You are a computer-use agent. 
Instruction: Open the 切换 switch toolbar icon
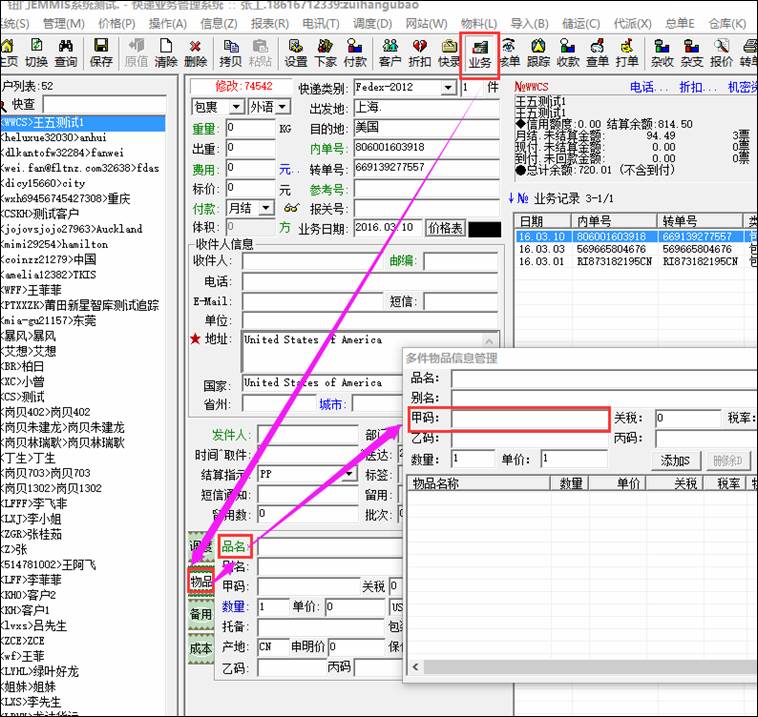tap(36, 53)
